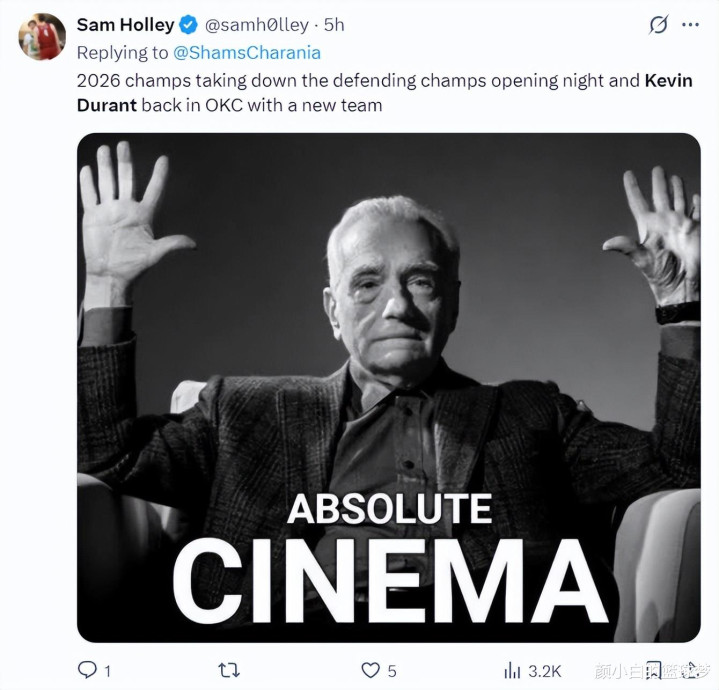Open the three-dot more options menu

[691, 25]
